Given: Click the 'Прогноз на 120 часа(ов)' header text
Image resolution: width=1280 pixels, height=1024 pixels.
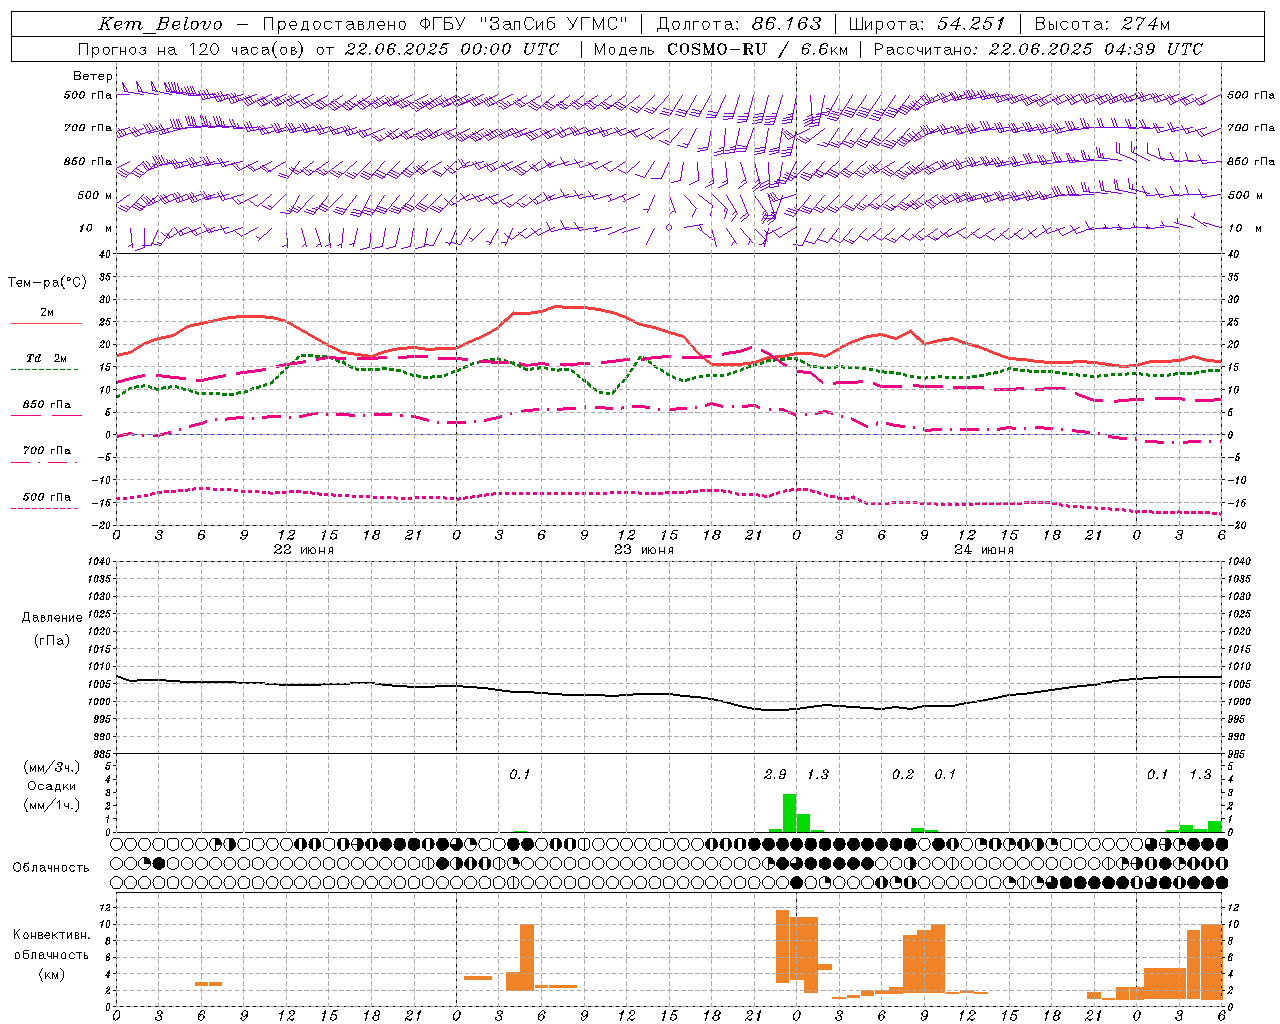Looking at the screenshot, I should coord(191,49).
